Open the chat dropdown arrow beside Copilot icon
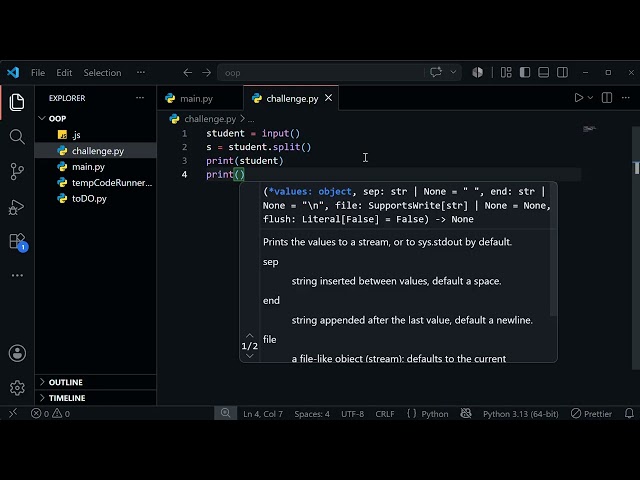 tap(453, 72)
